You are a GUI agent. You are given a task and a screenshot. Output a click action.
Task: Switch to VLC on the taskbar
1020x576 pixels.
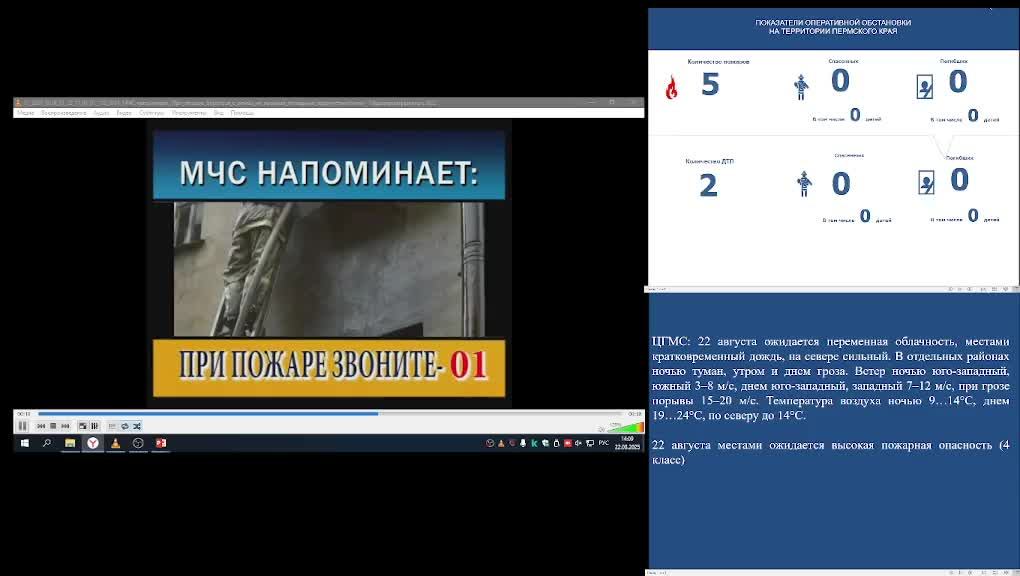point(115,443)
